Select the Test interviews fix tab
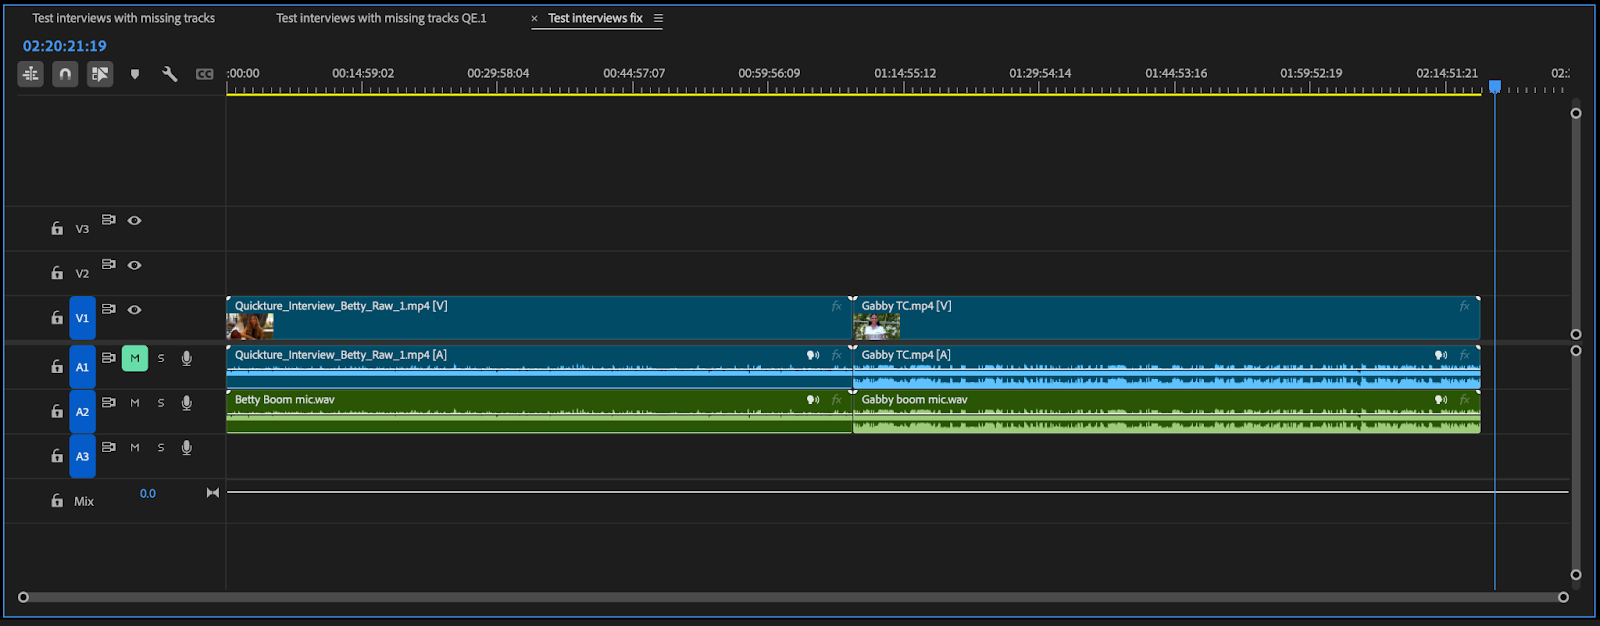Screen dimensions: 1600x626 [595, 18]
